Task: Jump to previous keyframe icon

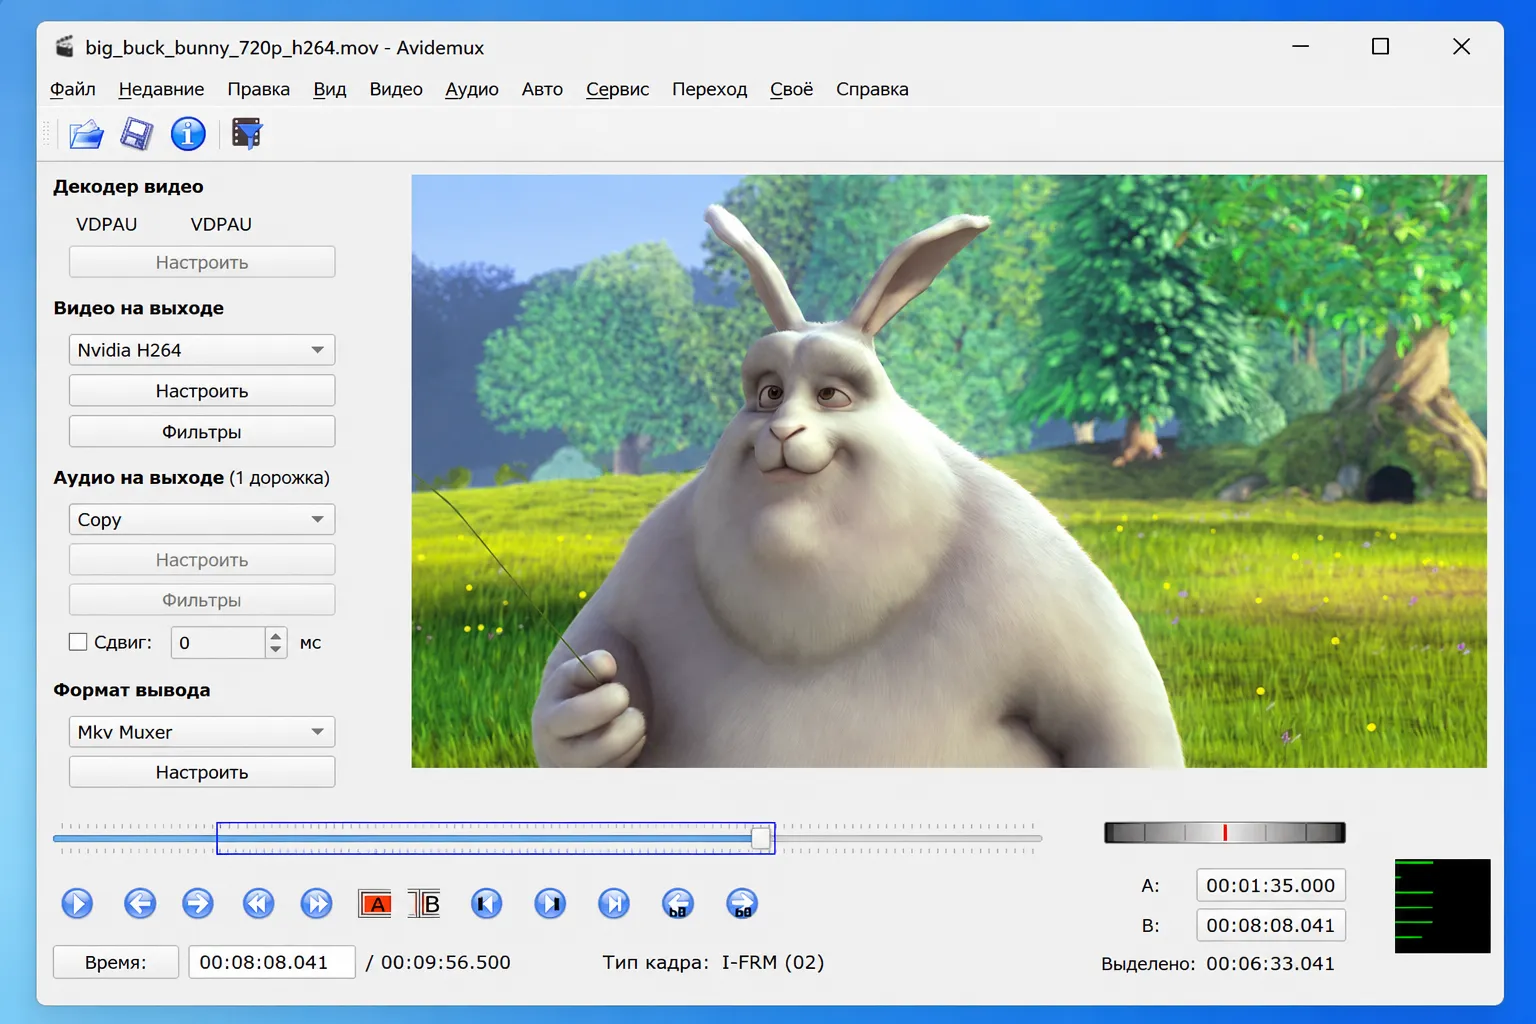Action: [x=258, y=904]
